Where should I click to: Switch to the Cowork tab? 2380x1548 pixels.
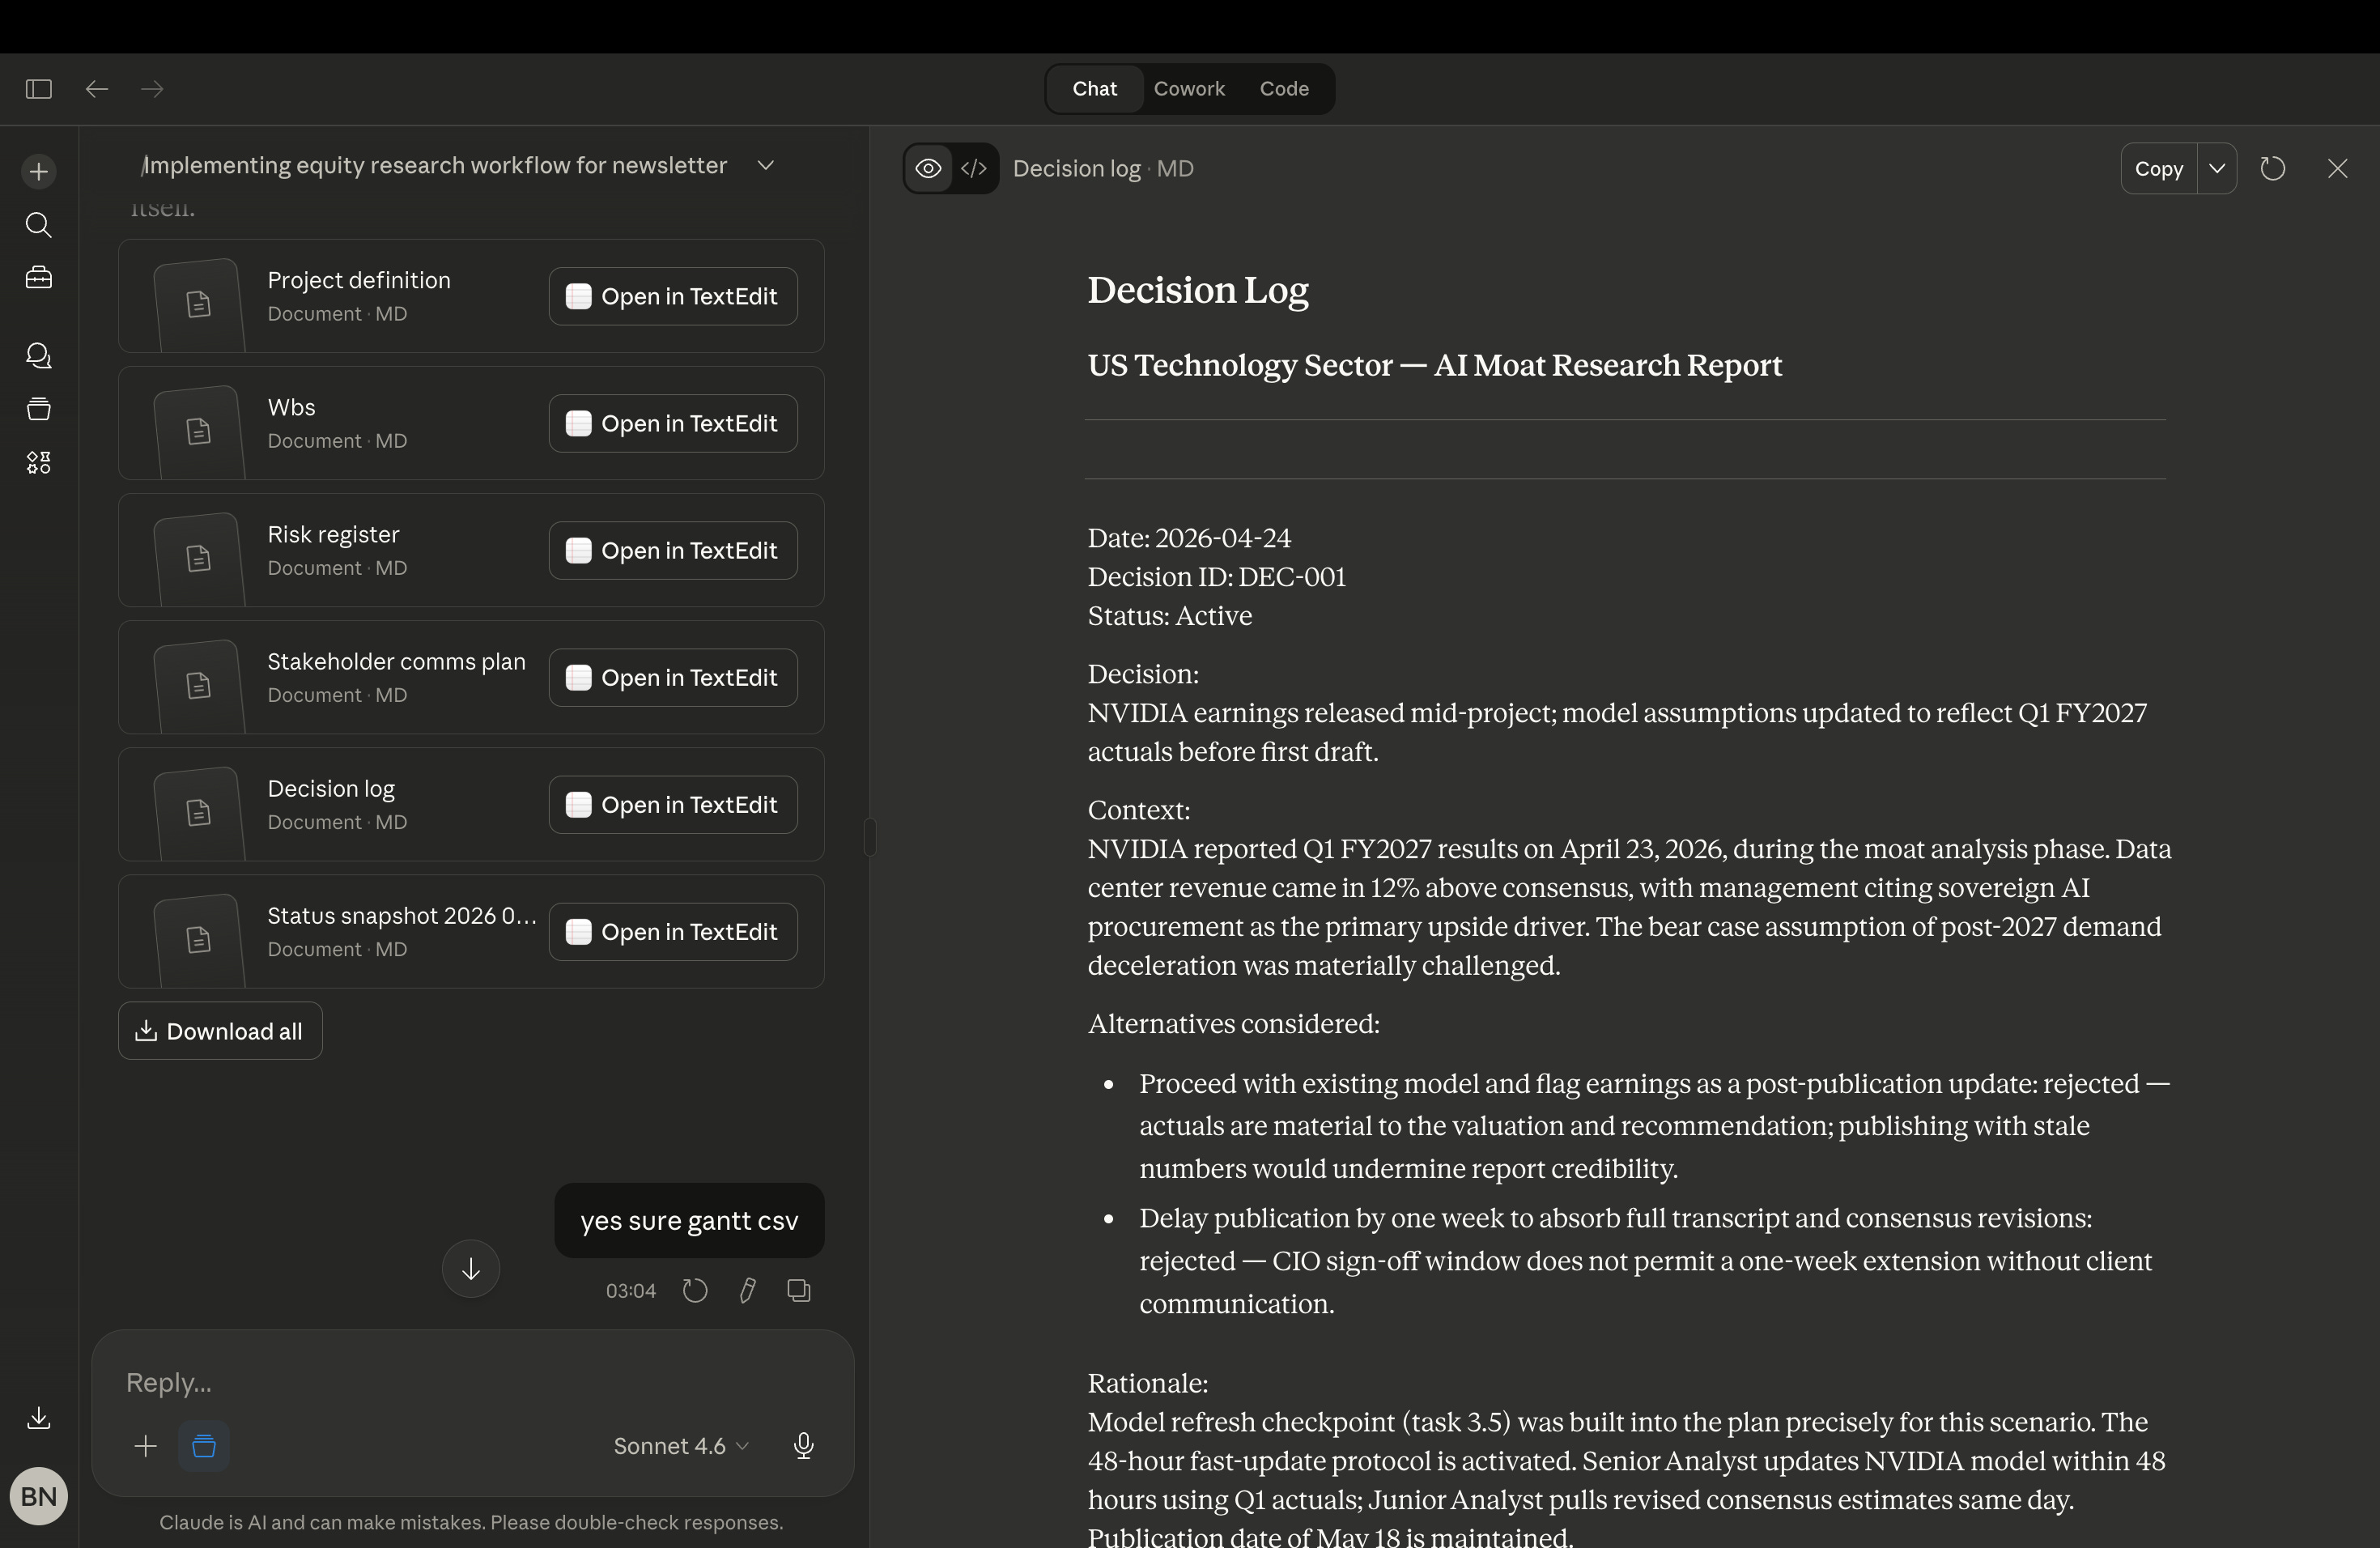click(x=1189, y=89)
